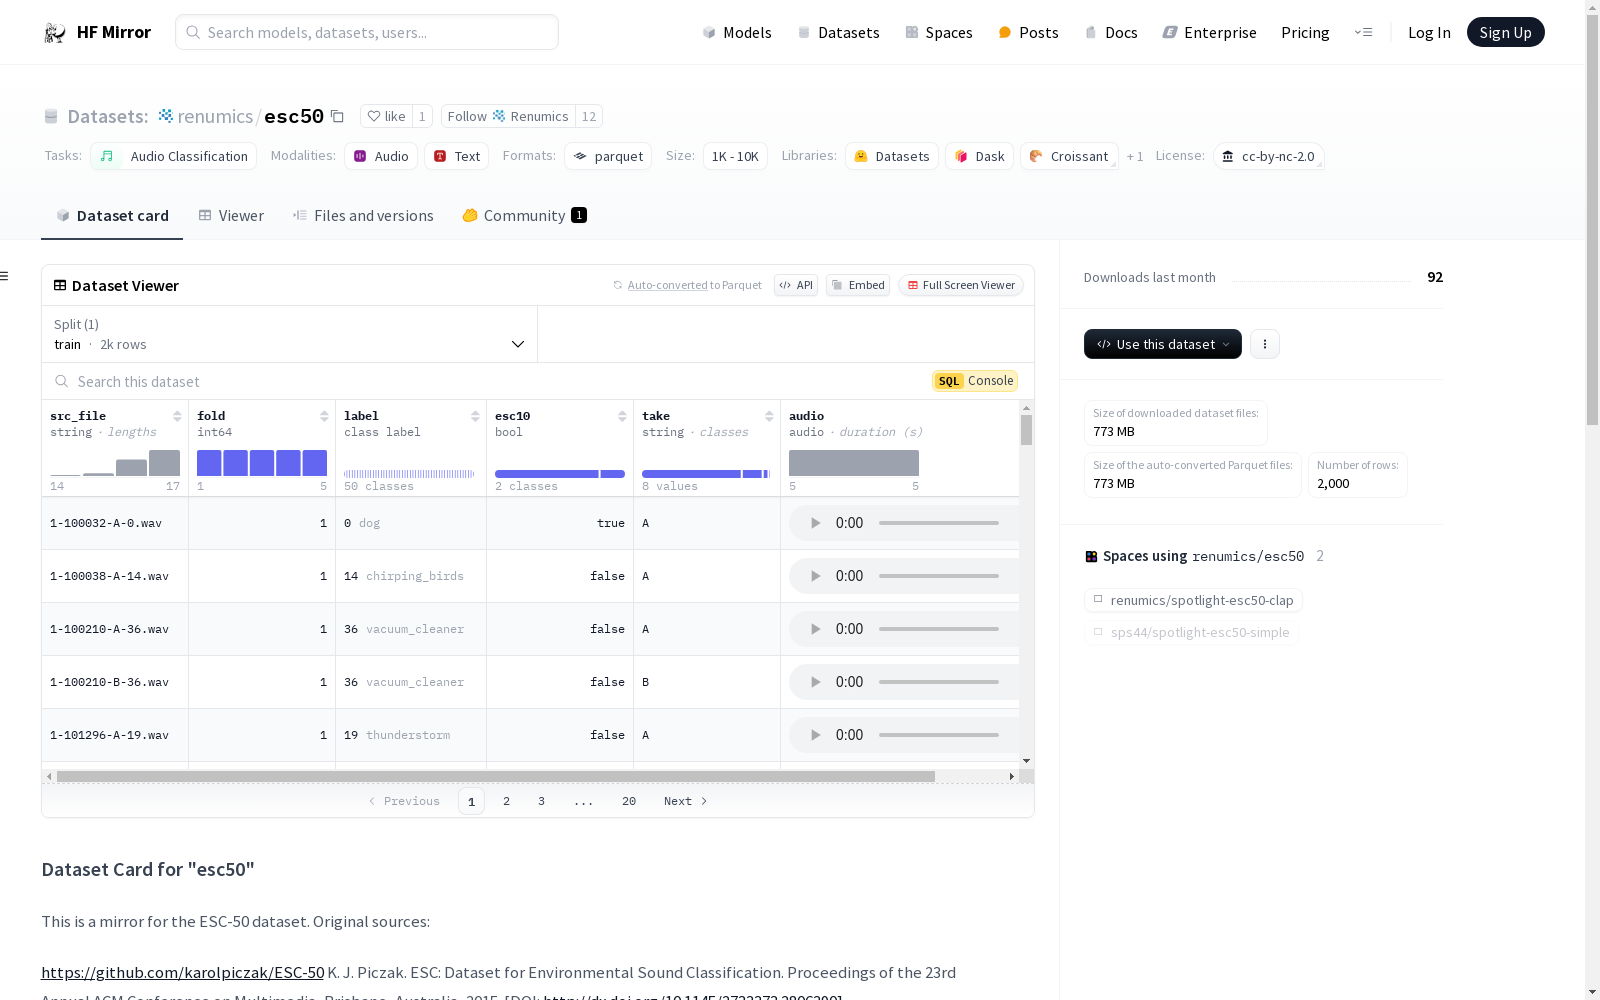
Task: Like the esc50 dataset
Action: coord(386,116)
